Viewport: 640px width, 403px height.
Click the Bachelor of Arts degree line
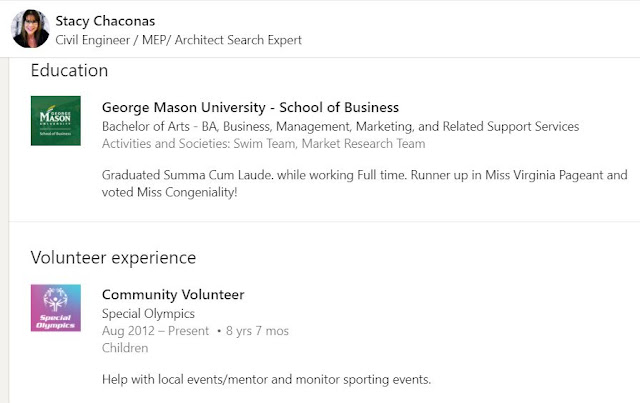(340, 127)
